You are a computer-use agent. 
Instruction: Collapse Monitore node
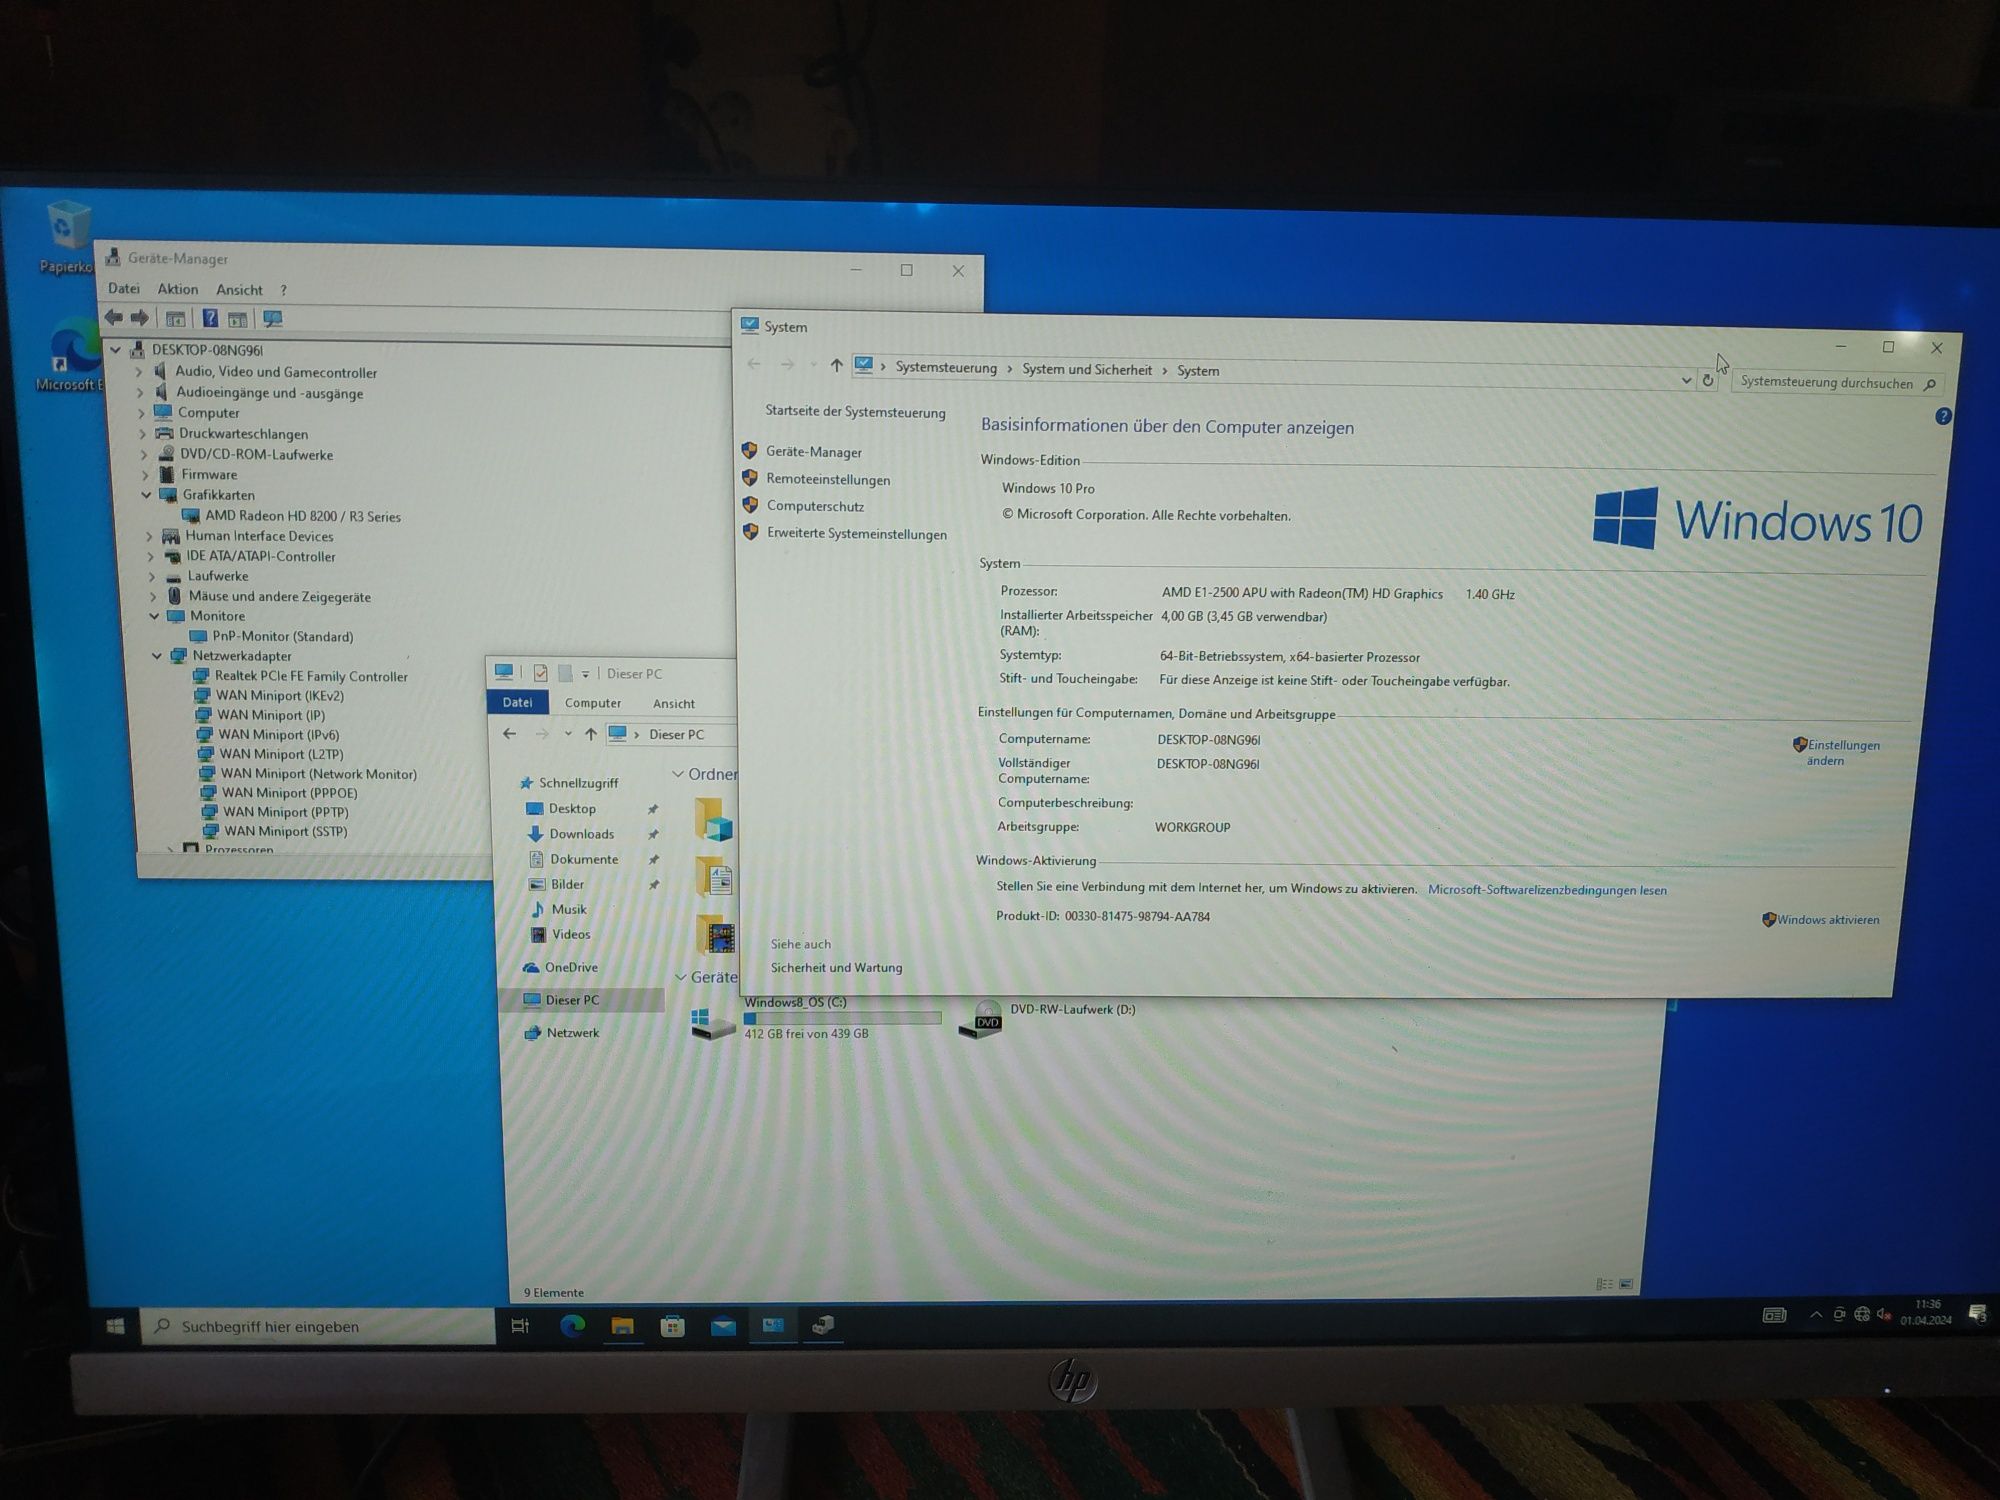click(x=153, y=615)
